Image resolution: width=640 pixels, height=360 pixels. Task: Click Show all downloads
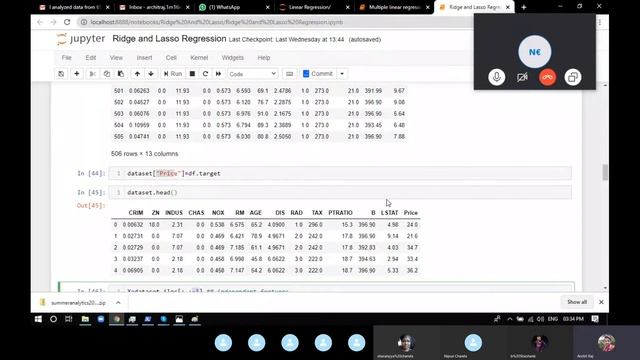pyautogui.click(x=577, y=302)
